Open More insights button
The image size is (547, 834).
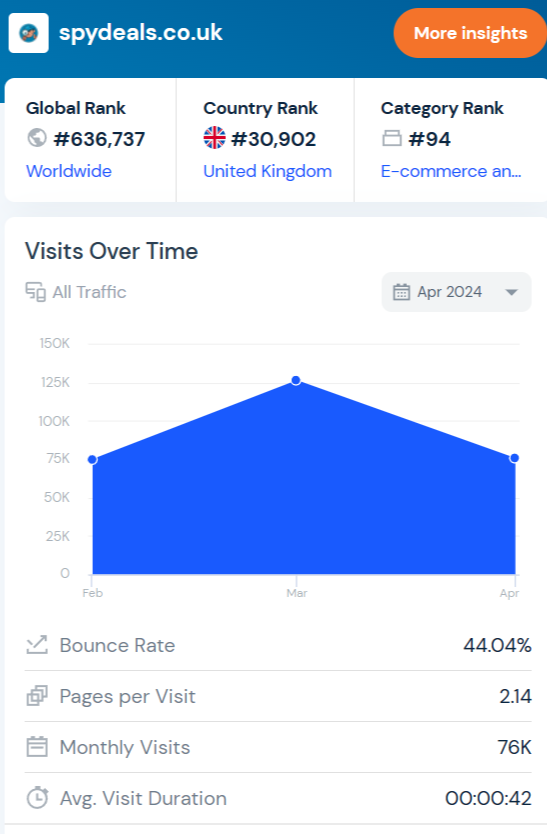[470, 33]
